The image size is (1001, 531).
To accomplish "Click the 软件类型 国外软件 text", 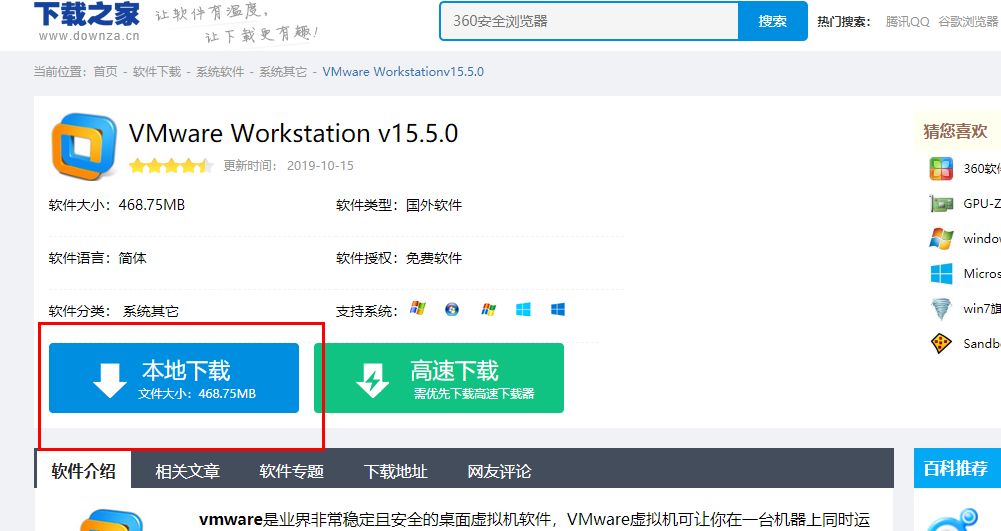I will (x=399, y=205).
